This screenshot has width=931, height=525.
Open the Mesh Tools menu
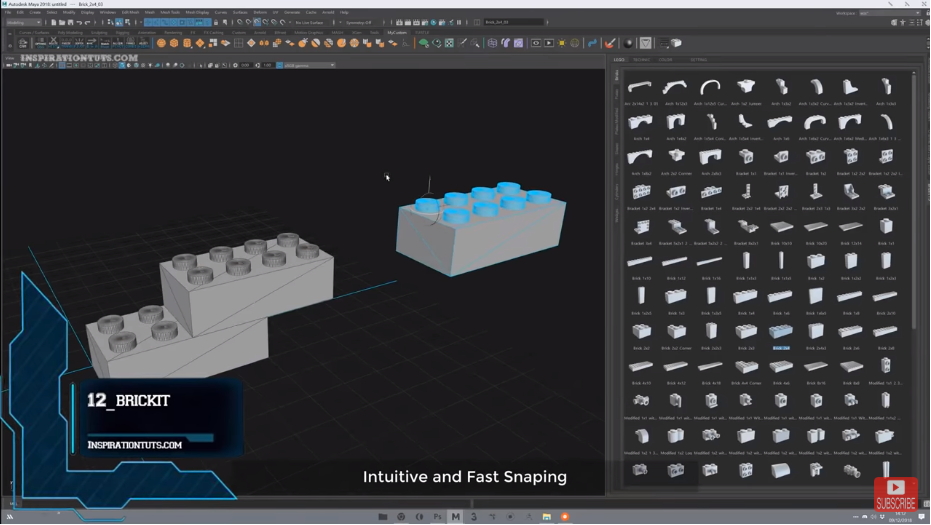(170, 12)
